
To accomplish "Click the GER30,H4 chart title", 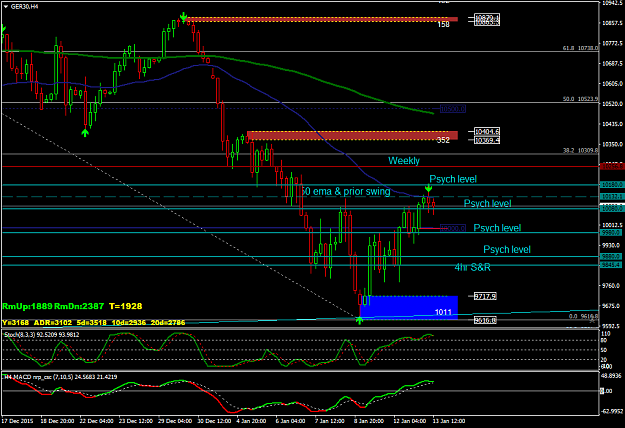I will [x=25, y=7].
